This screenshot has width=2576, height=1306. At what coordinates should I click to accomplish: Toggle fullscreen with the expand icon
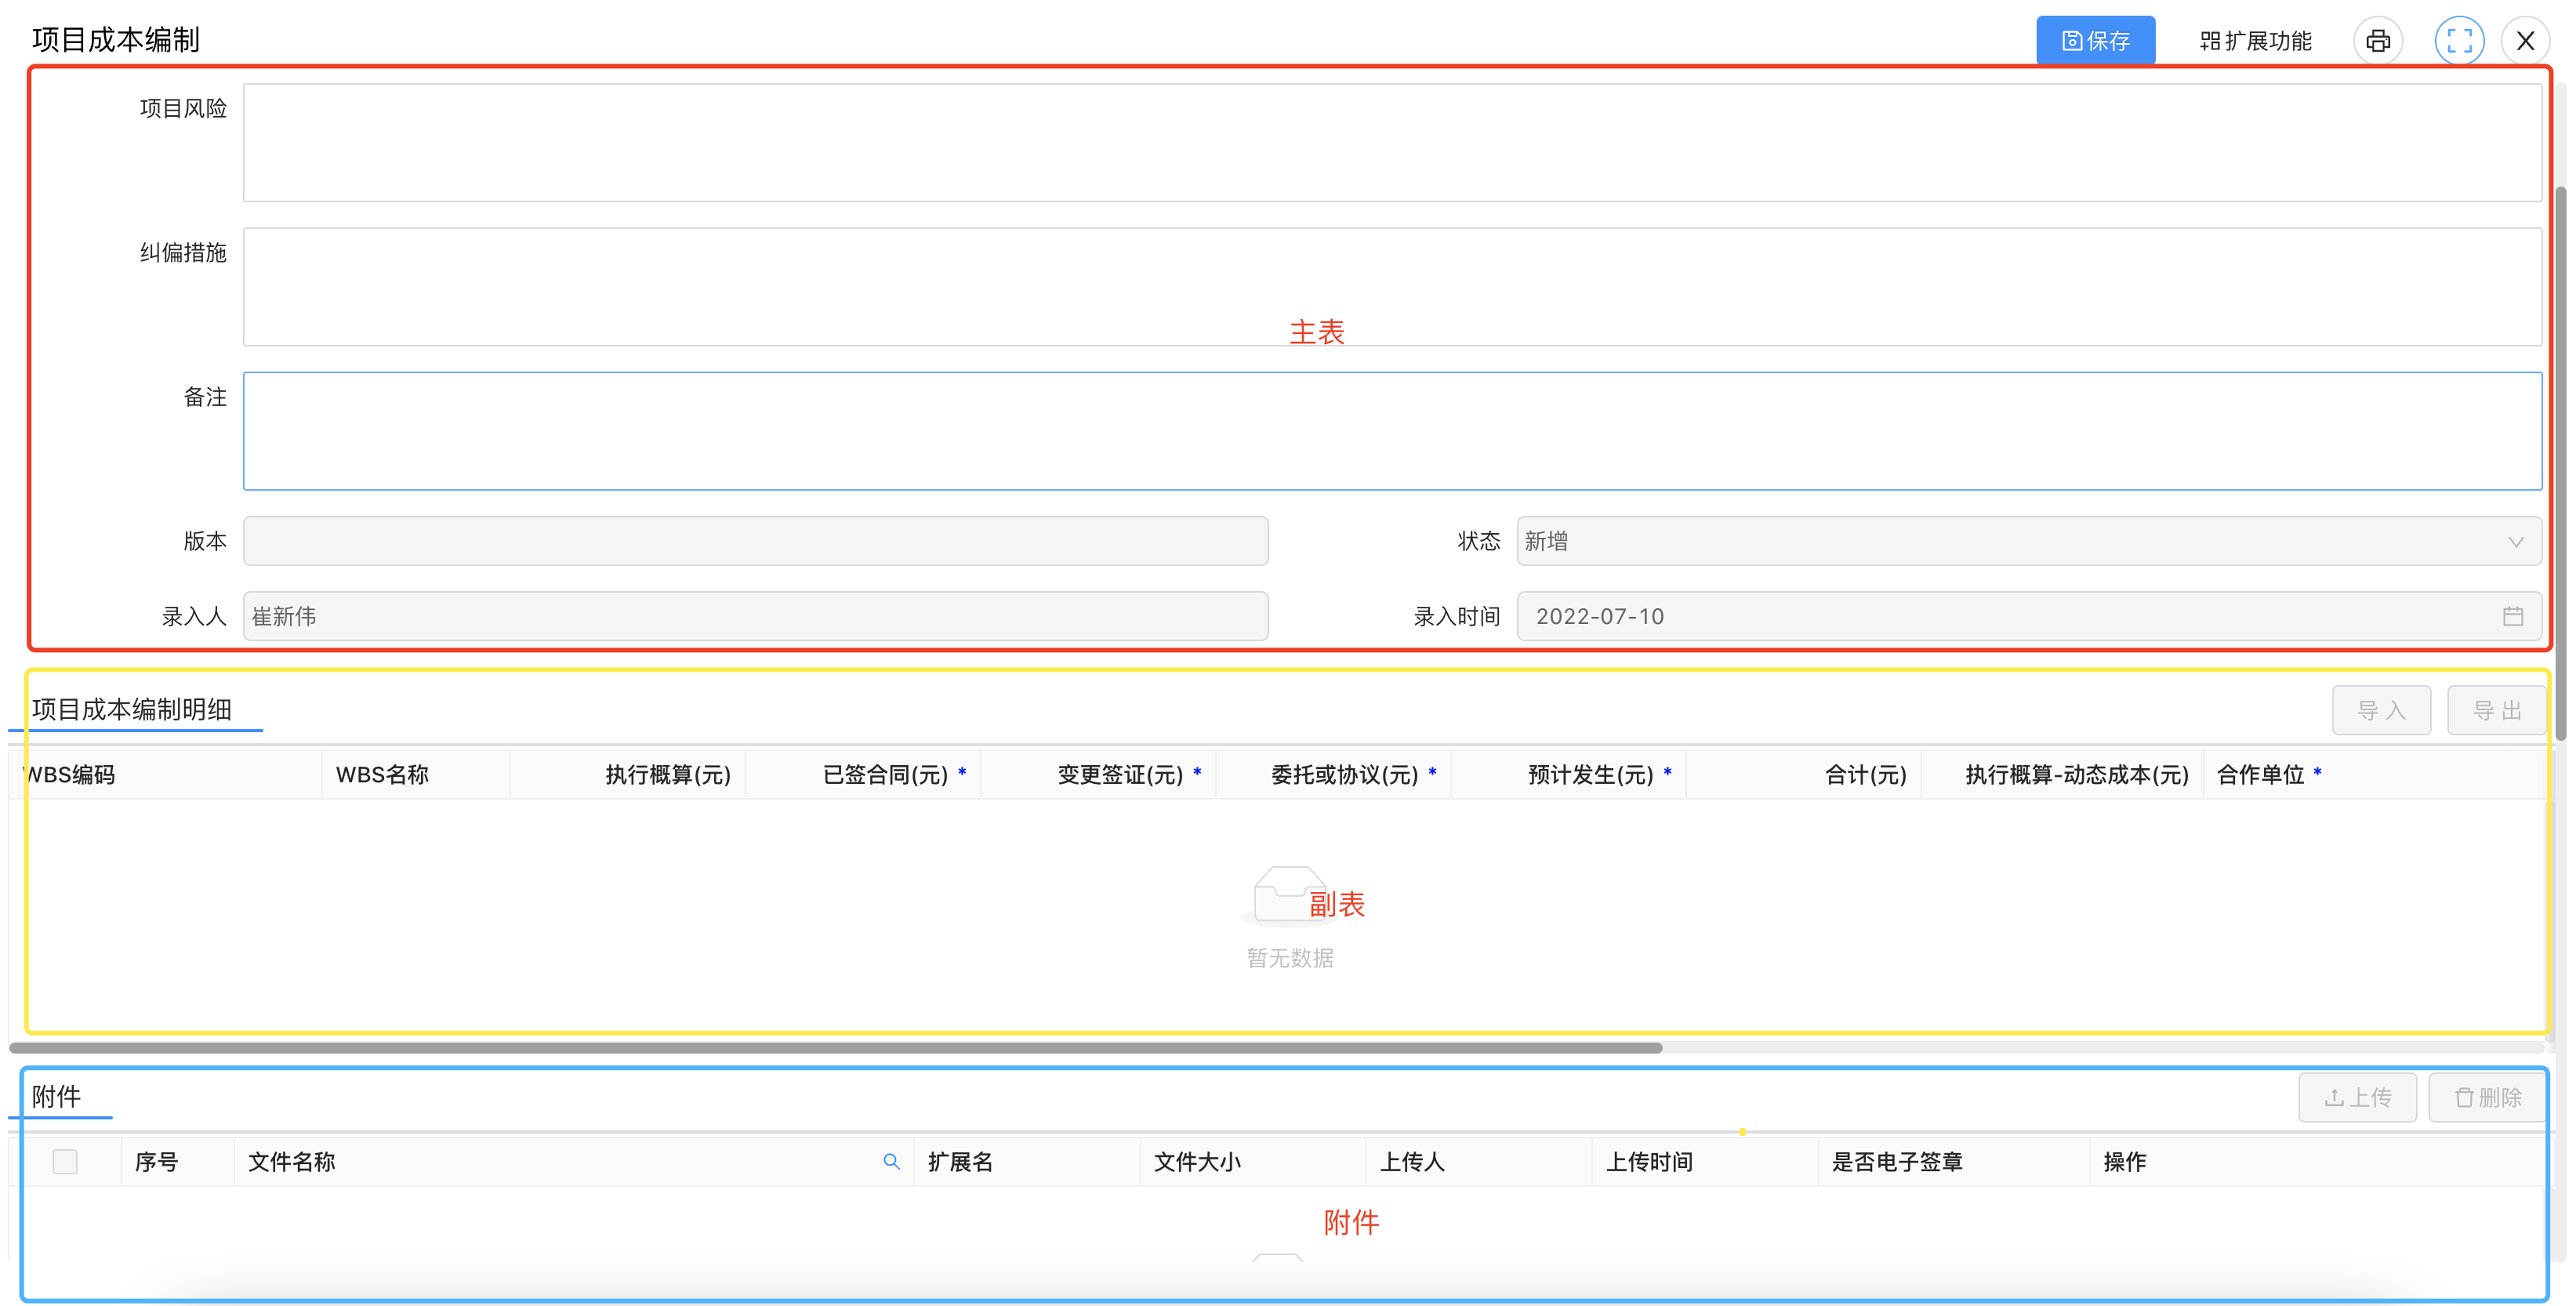click(2459, 41)
